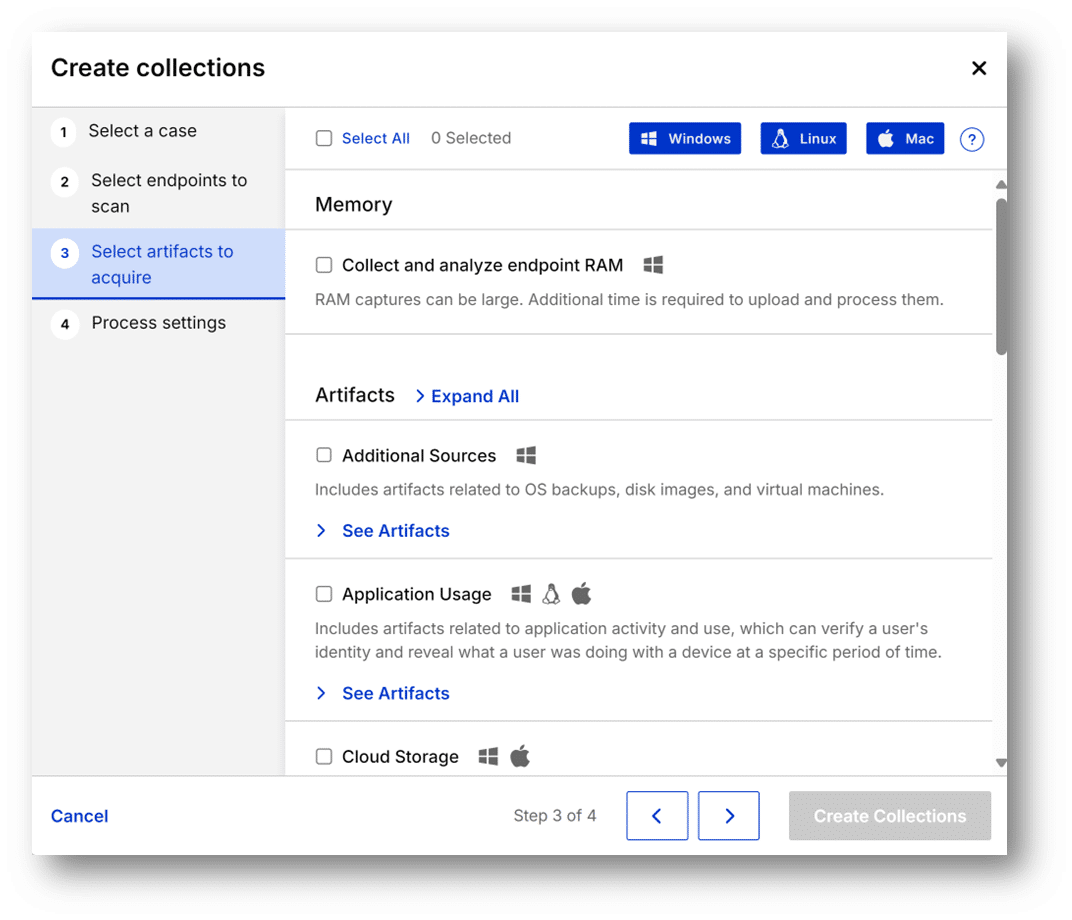Image resolution: width=1072 pixels, height=920 pixels.
Task: Click the vertical scrollbar in the artifacts list
Action: coord(1000,270)
